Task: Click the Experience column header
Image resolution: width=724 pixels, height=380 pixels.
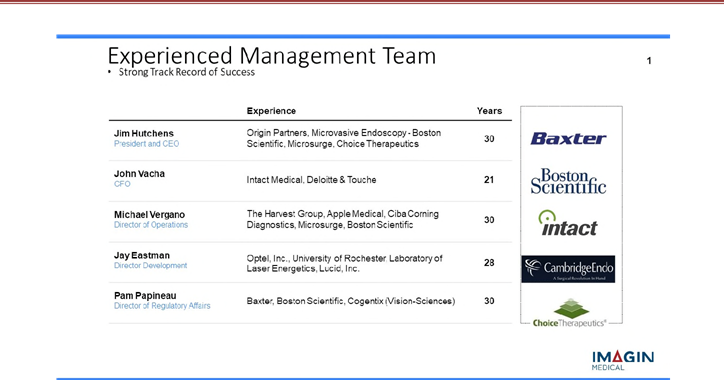Action: [x=271, y=111]
